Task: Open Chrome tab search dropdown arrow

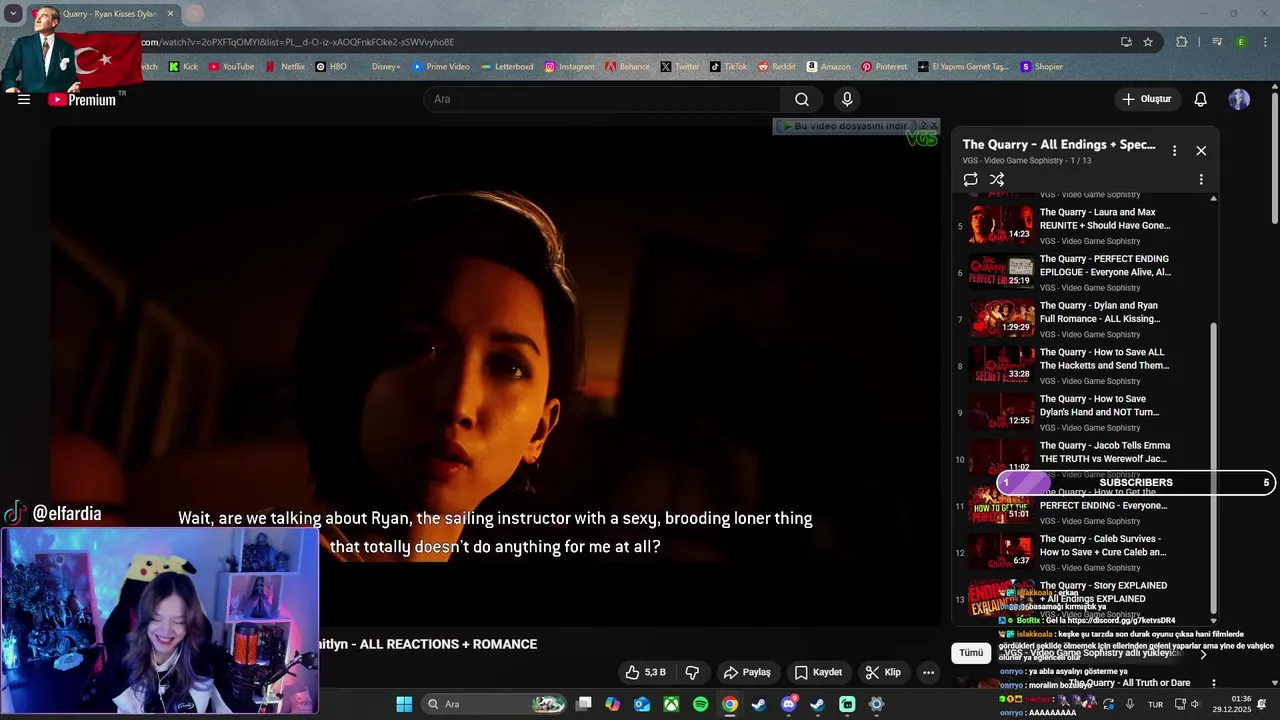Action: (13, 14)
